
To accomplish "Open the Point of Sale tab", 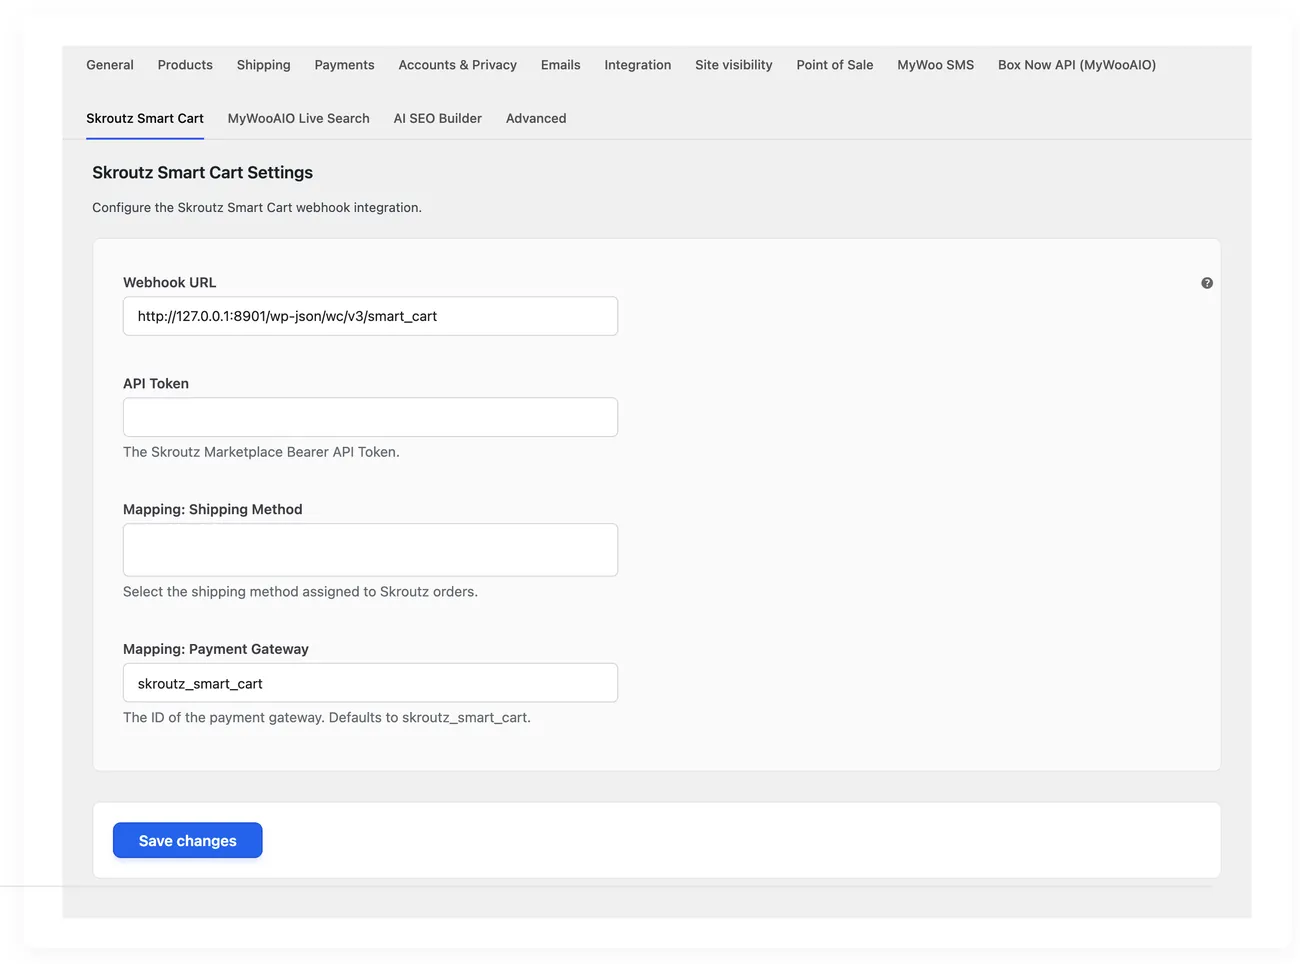I will point(835,65).
